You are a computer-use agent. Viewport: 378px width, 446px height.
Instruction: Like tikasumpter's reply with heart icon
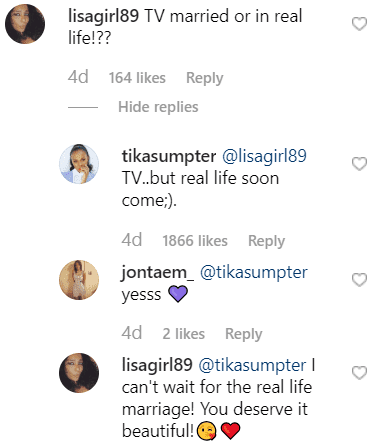click(x=359, y=164)
